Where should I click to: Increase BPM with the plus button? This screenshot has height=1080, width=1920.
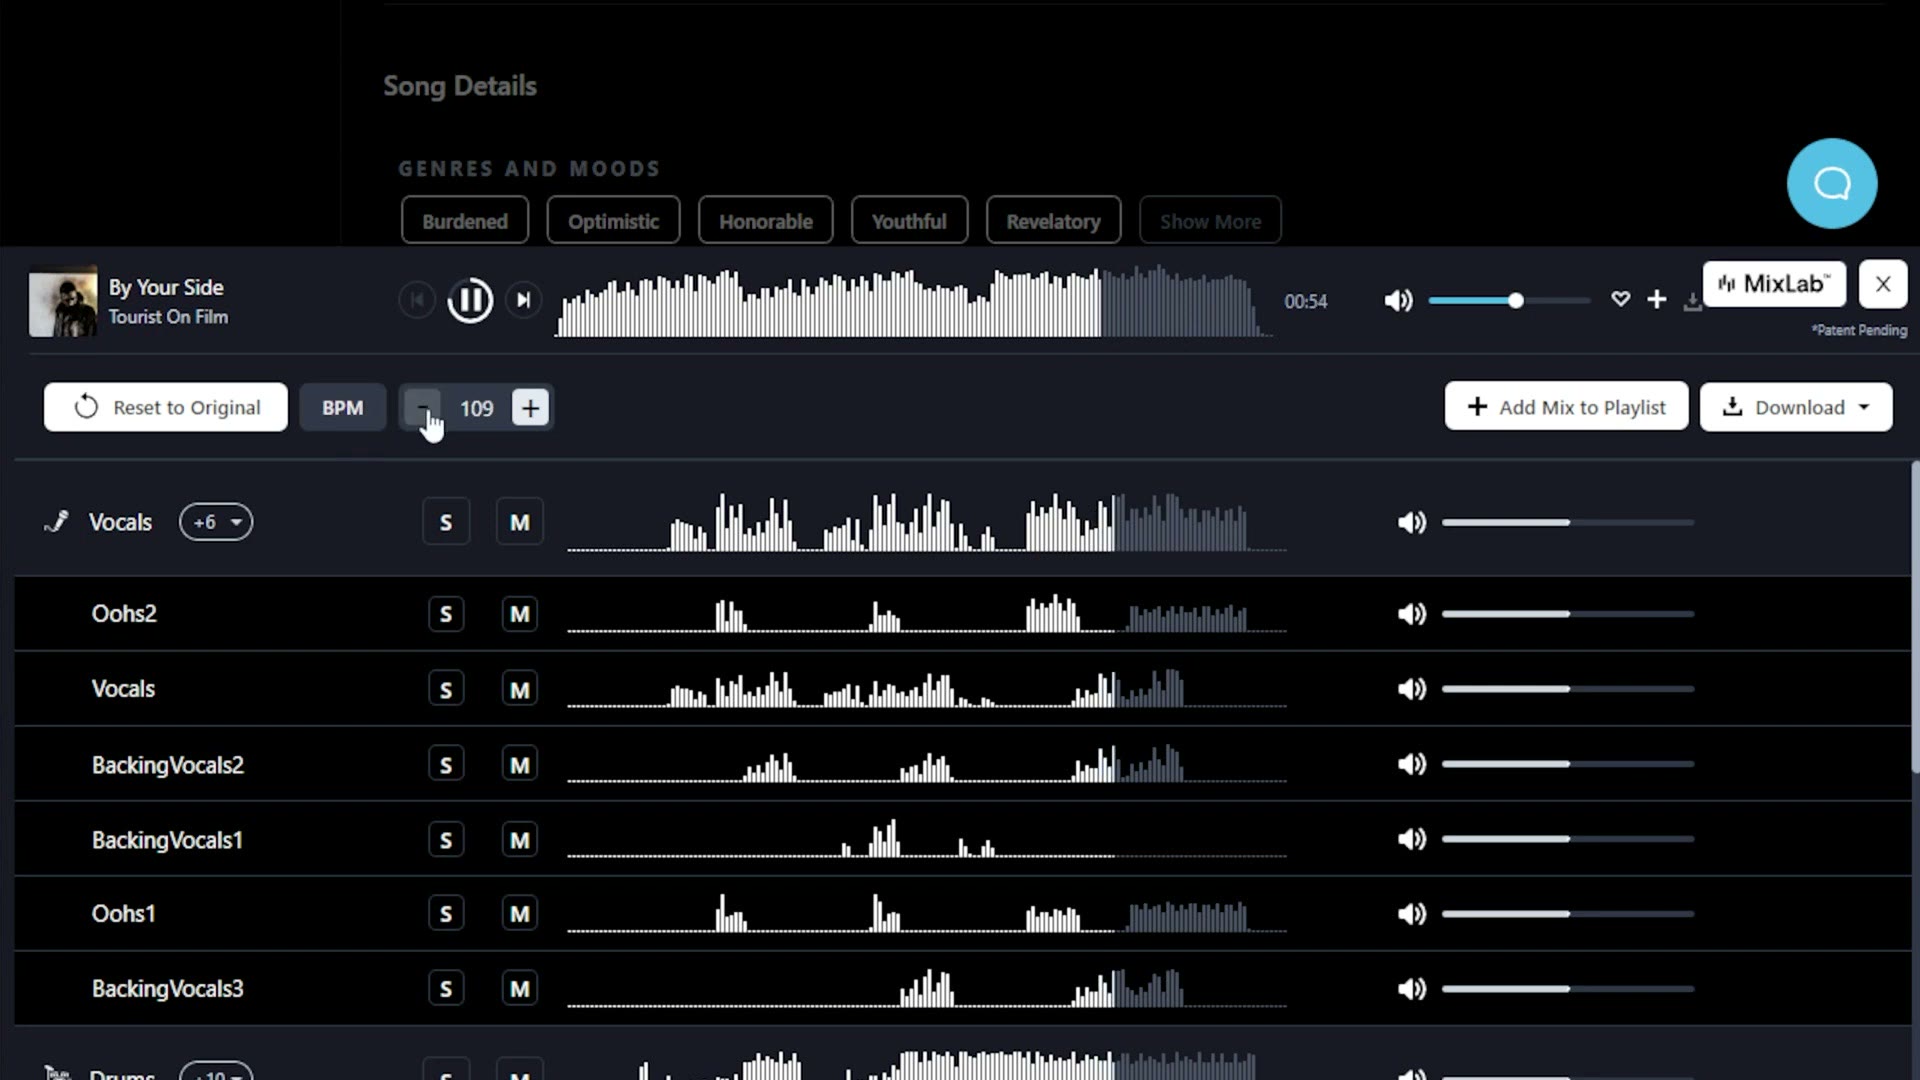(530, 408)
